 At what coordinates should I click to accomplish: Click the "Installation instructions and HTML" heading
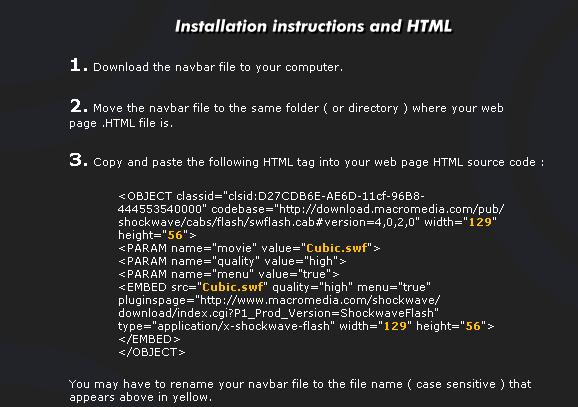point(313,27)
